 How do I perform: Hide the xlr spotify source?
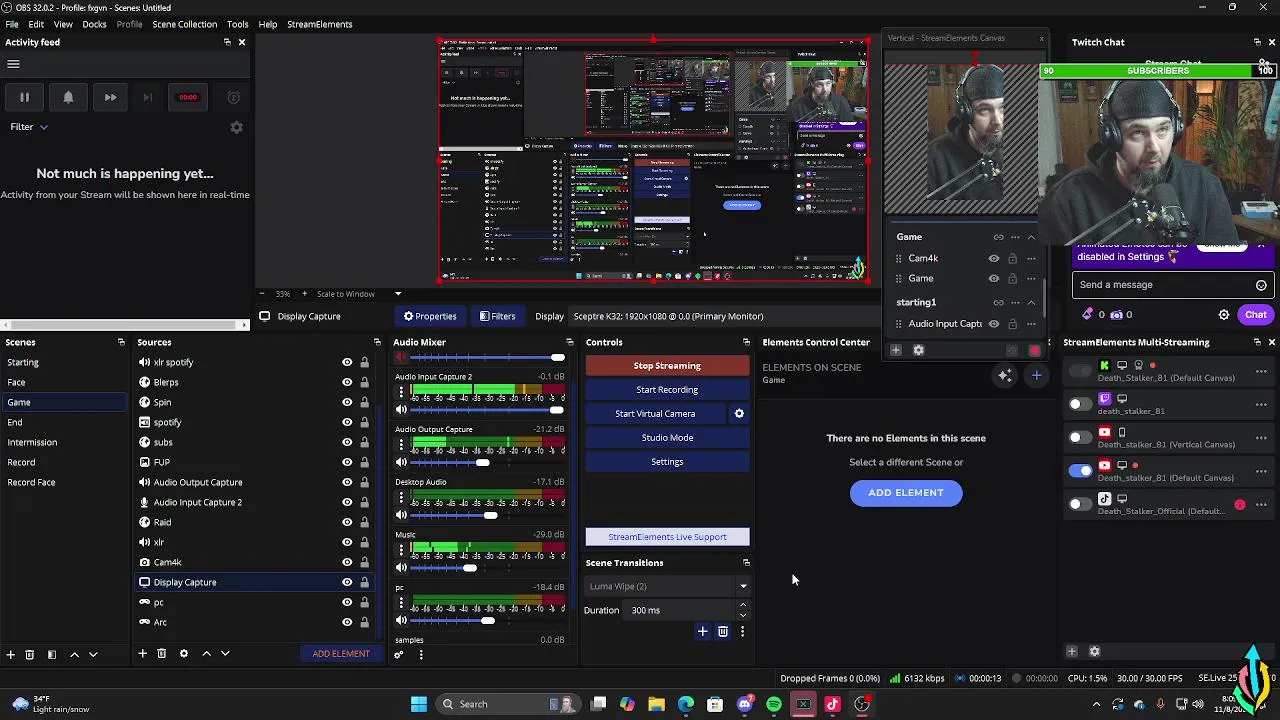pos(347,362)
